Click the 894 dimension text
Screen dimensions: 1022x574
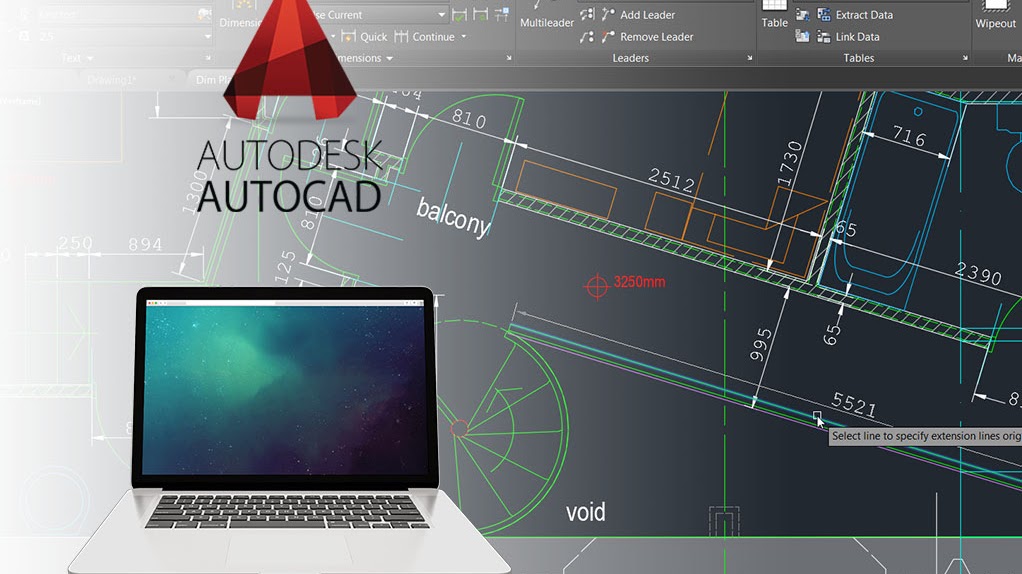pos(145,244)
